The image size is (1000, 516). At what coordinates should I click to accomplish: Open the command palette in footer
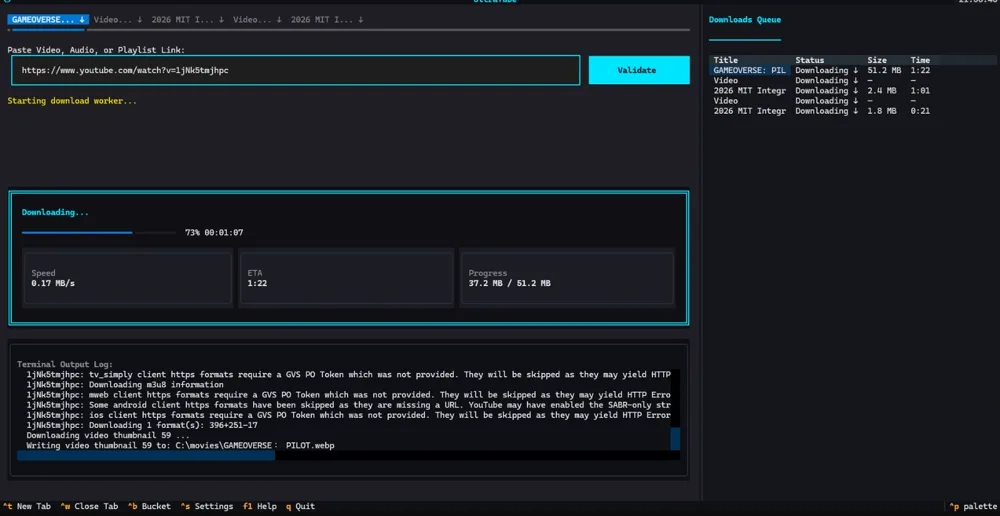[x=973, y=506]
